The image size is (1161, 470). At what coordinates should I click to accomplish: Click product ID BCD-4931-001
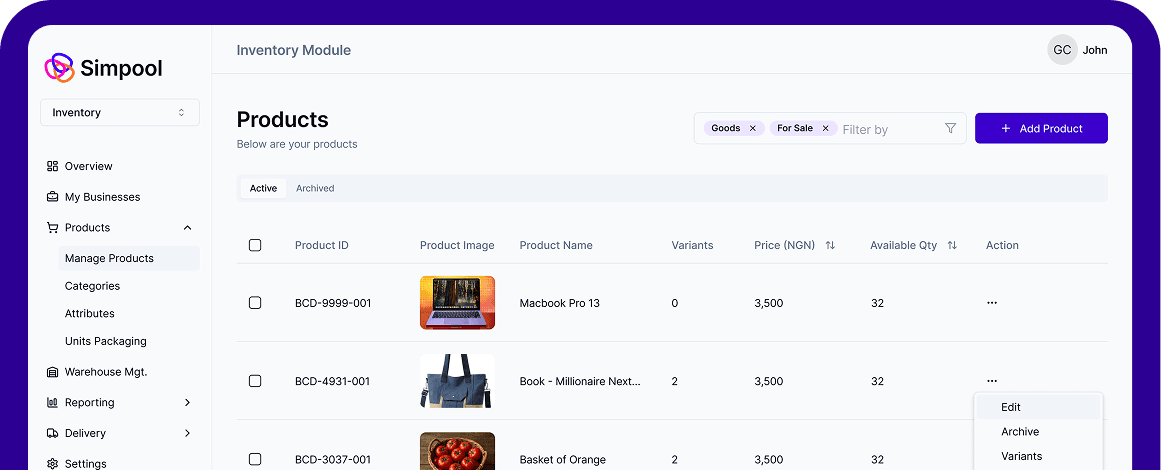coord(332,381)
